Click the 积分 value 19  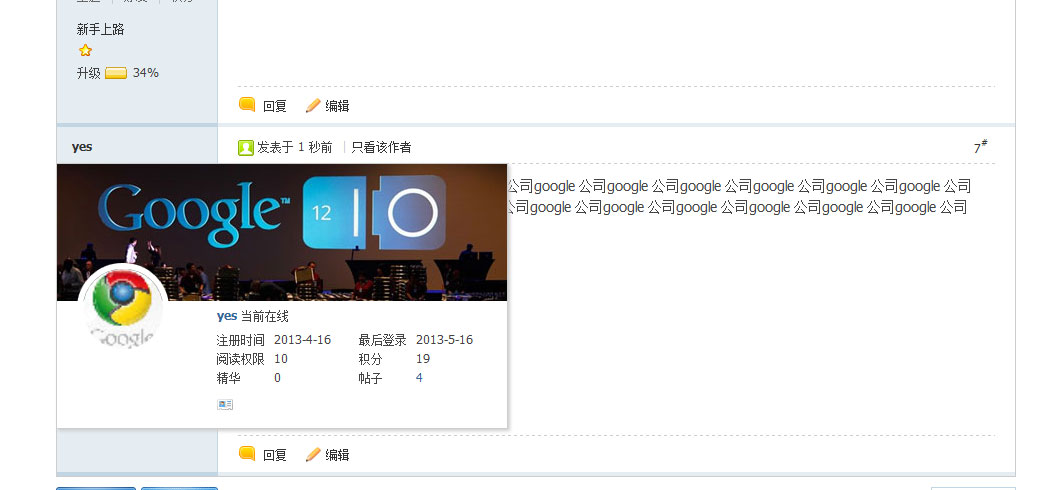click(x=423, y=359)
